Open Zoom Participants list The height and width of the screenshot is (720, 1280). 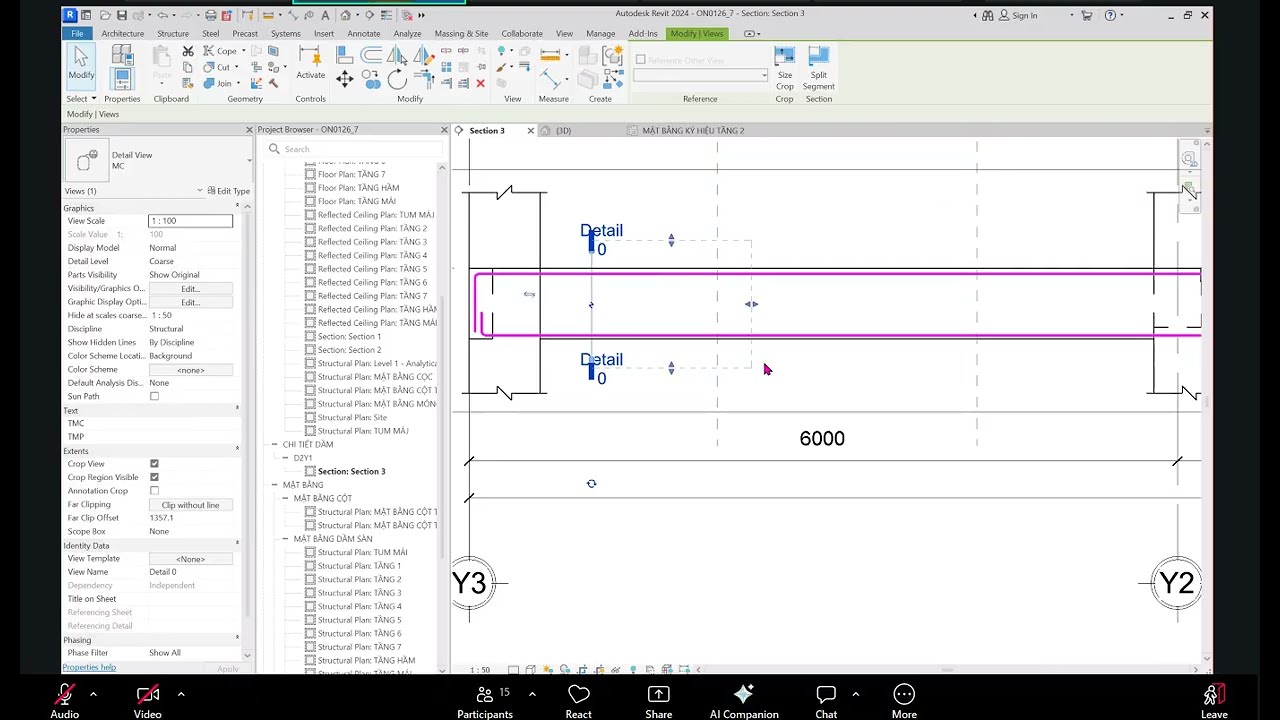(485, 701)
